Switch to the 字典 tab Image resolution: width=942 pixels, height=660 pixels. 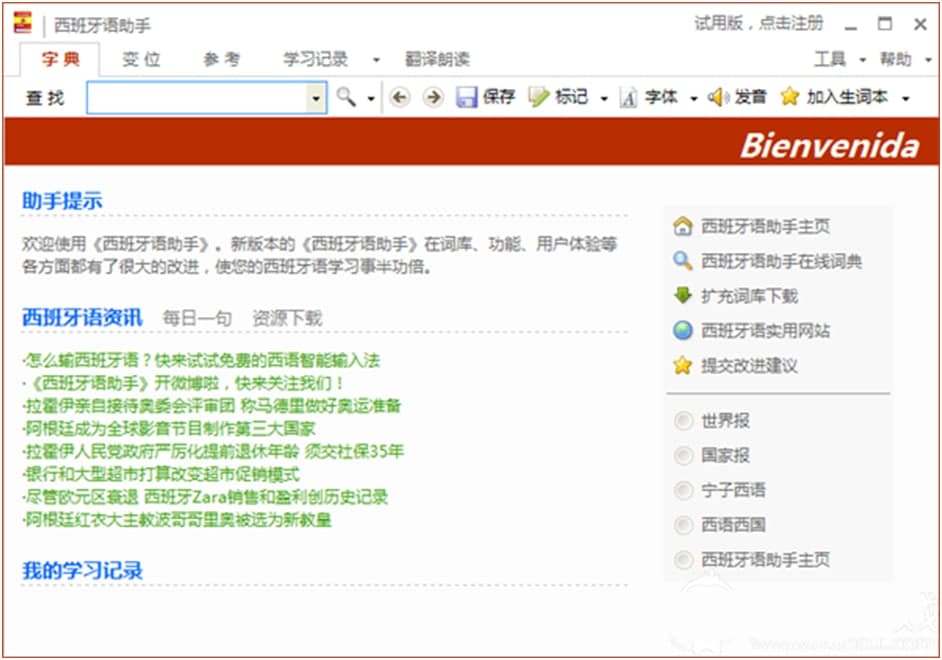60,59
